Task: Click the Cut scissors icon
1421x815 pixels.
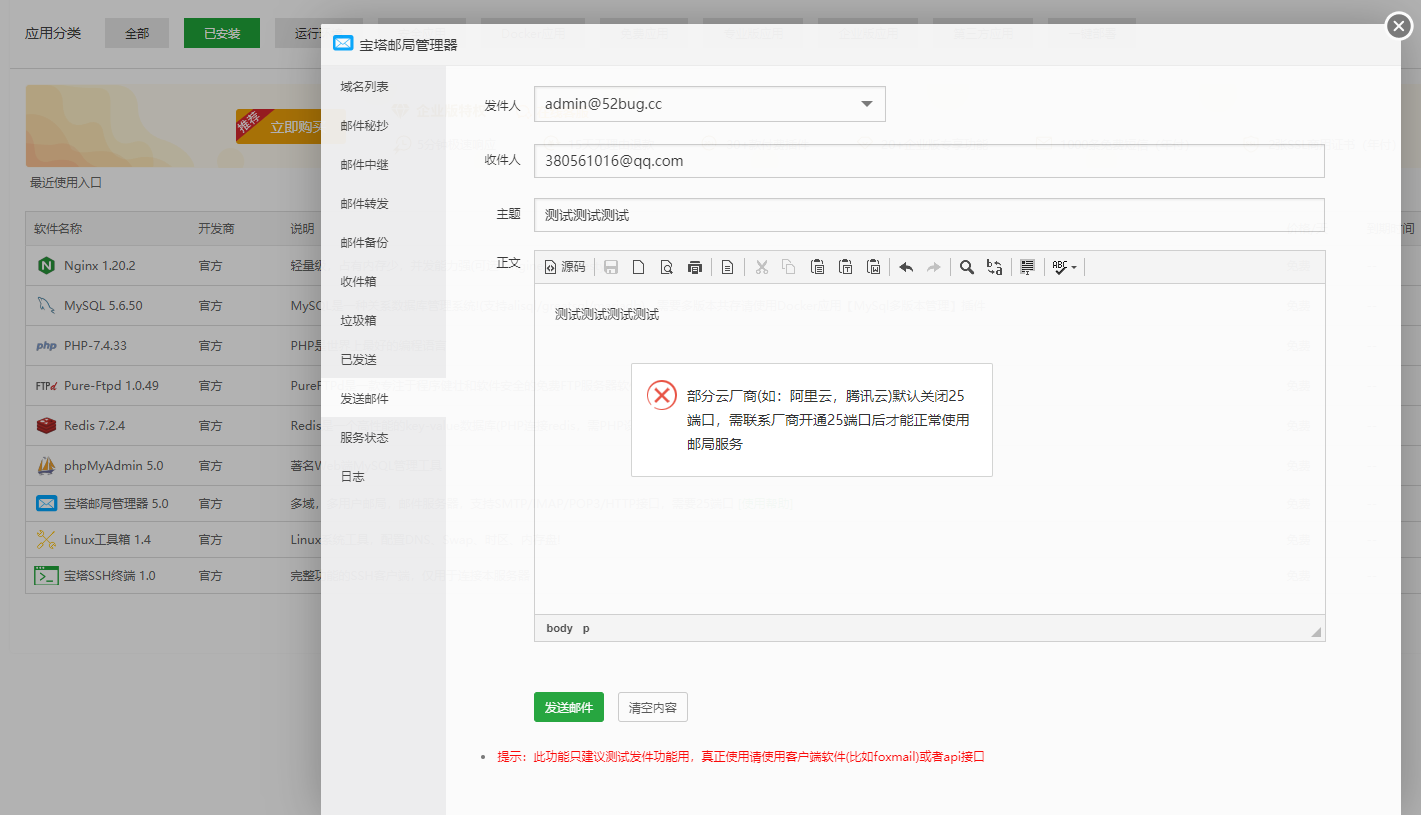Action: [761, 267]
